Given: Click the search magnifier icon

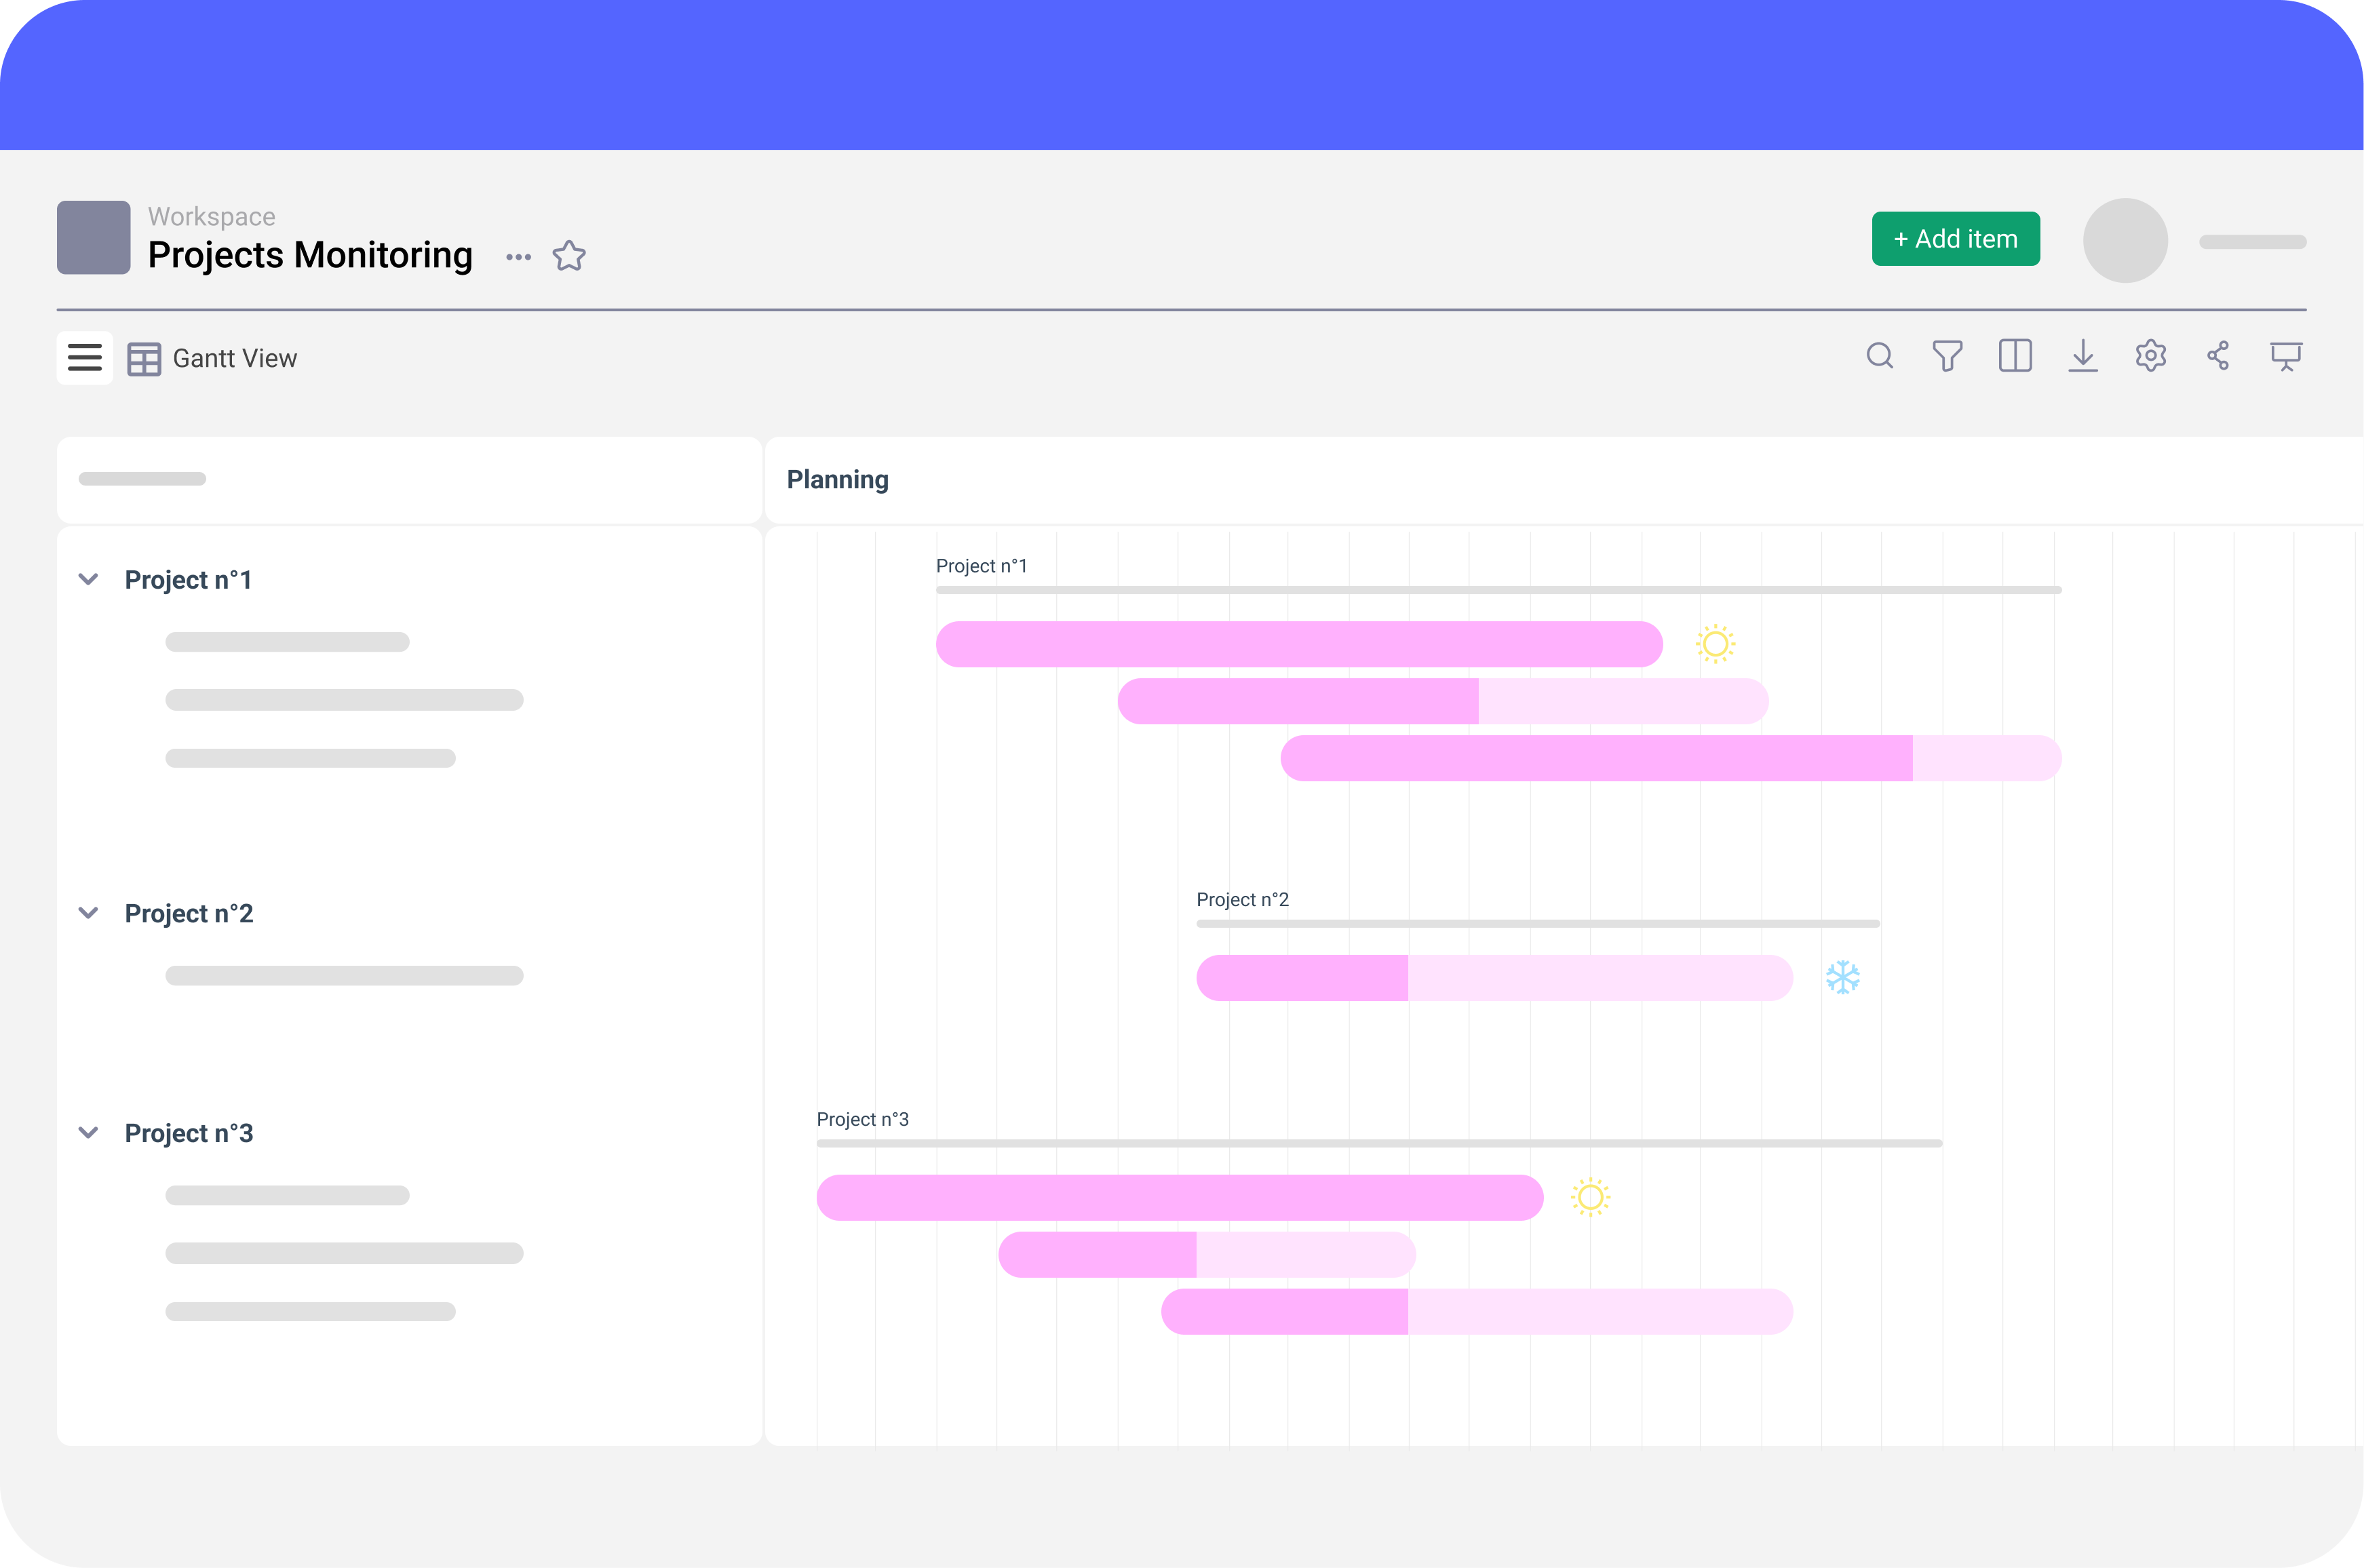Looking at the screenshot, I should click(x=1879, y=356).
